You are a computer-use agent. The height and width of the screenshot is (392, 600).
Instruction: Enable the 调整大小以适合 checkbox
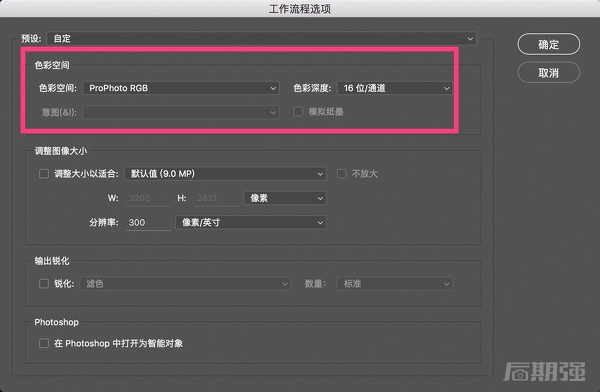pyautogui.click(x=44, y=174)
